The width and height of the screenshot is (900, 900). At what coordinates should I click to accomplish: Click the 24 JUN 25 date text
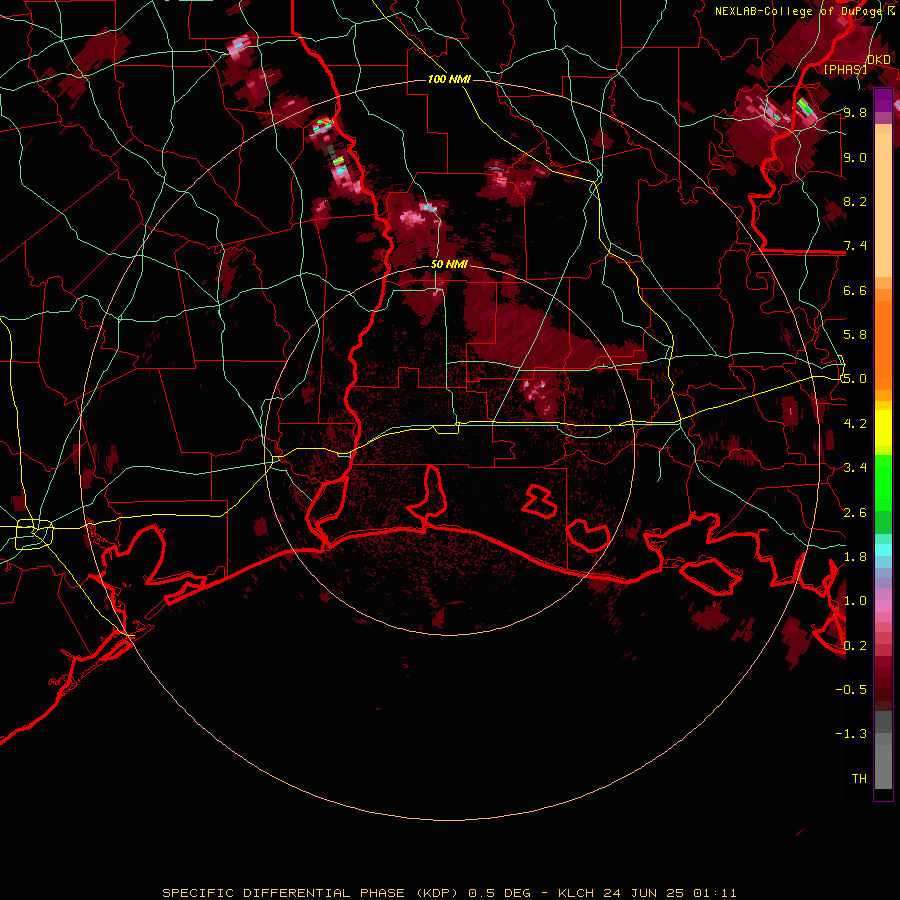click(x=643, y=893)
